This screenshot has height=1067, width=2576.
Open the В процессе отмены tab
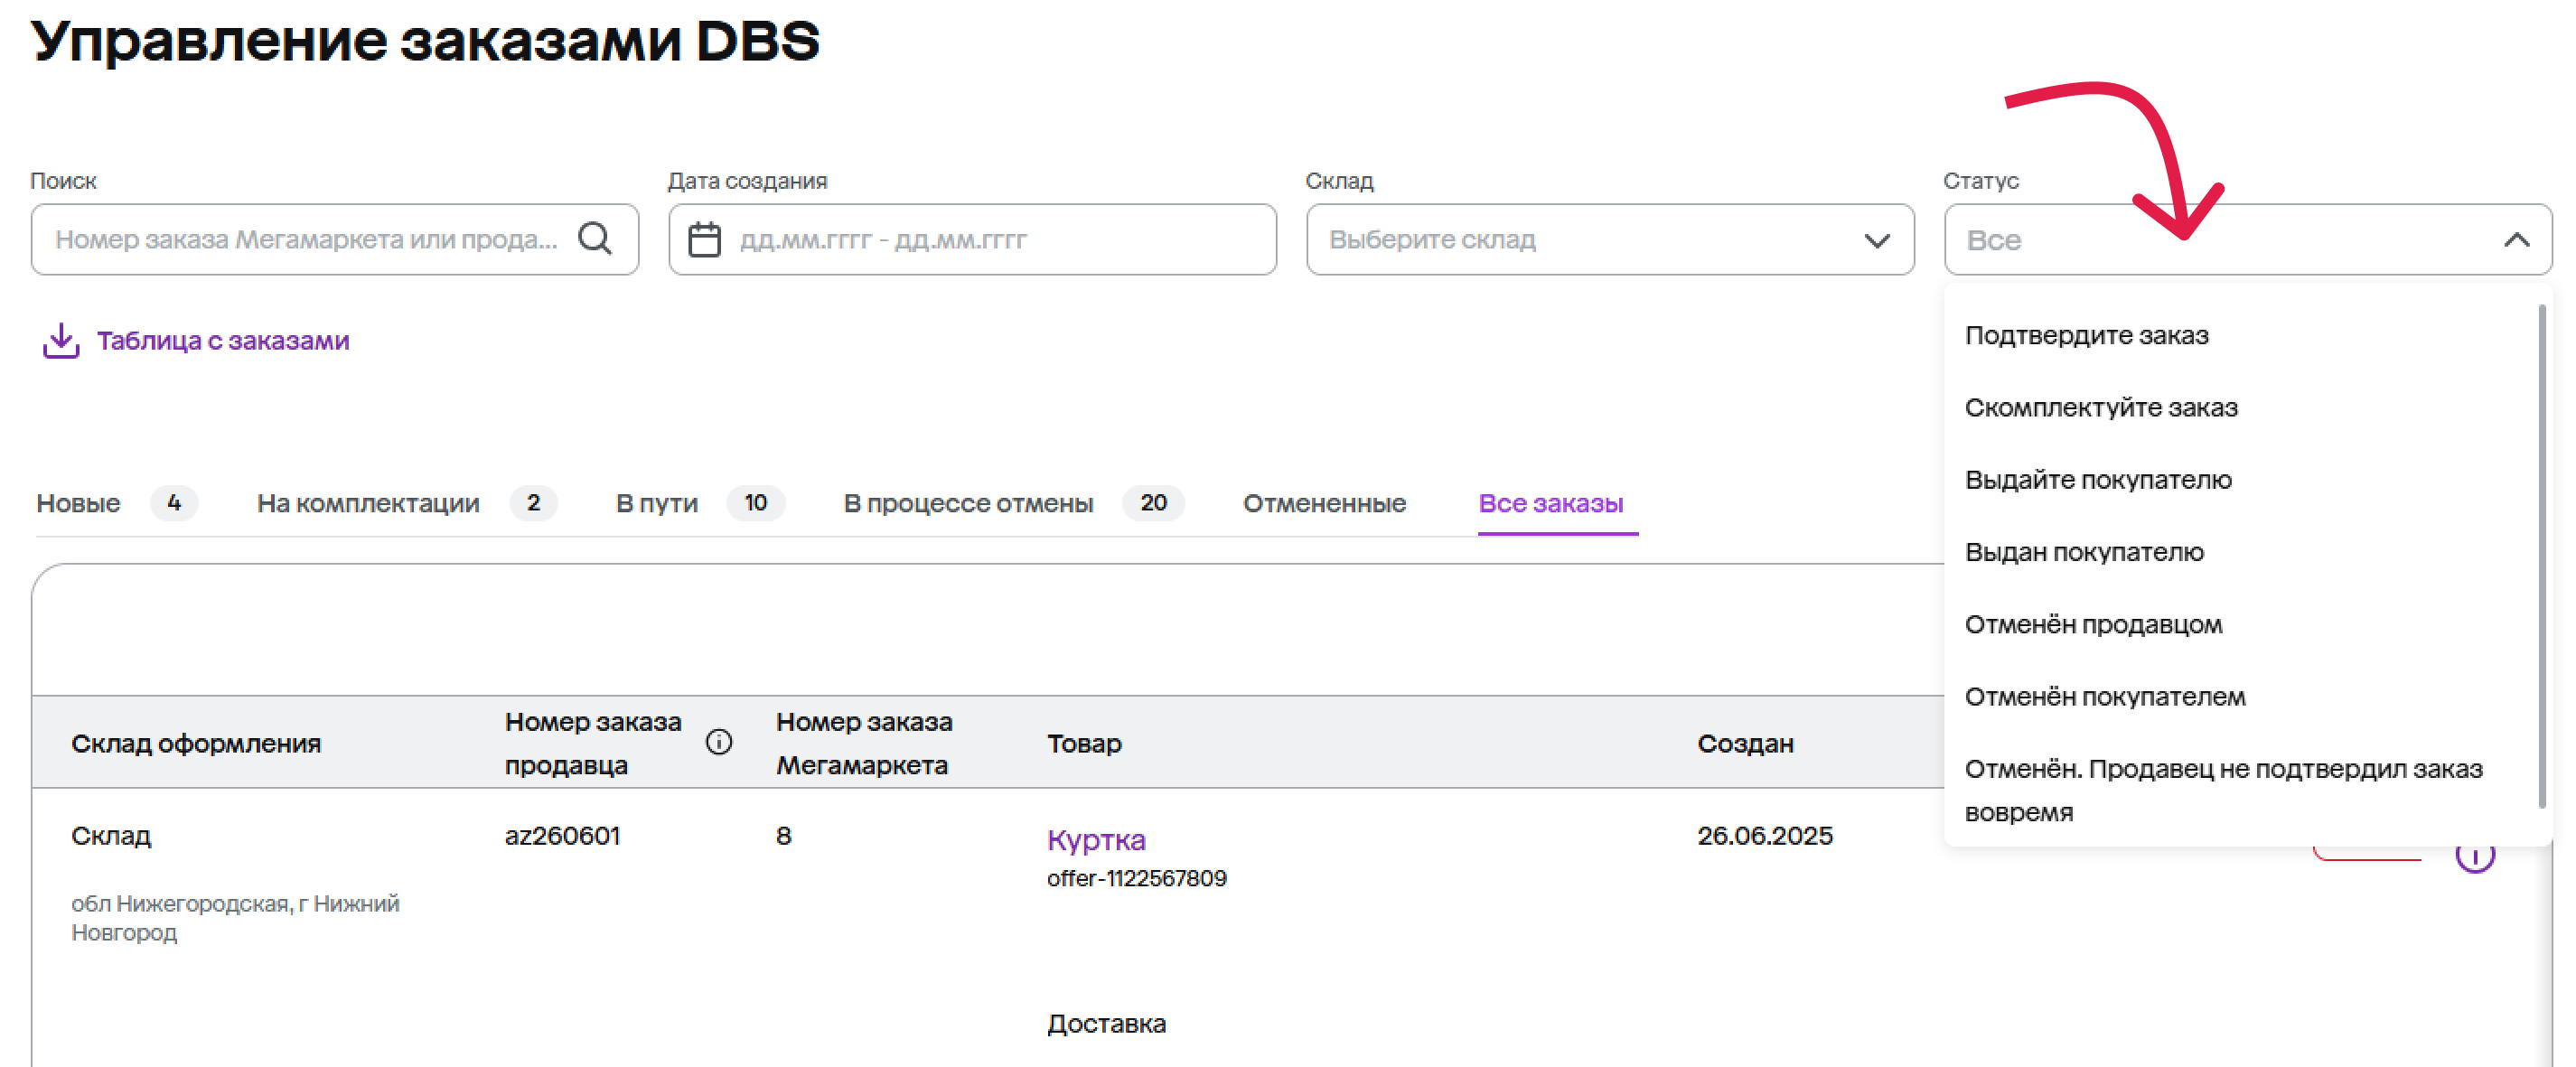coord(967,503)
